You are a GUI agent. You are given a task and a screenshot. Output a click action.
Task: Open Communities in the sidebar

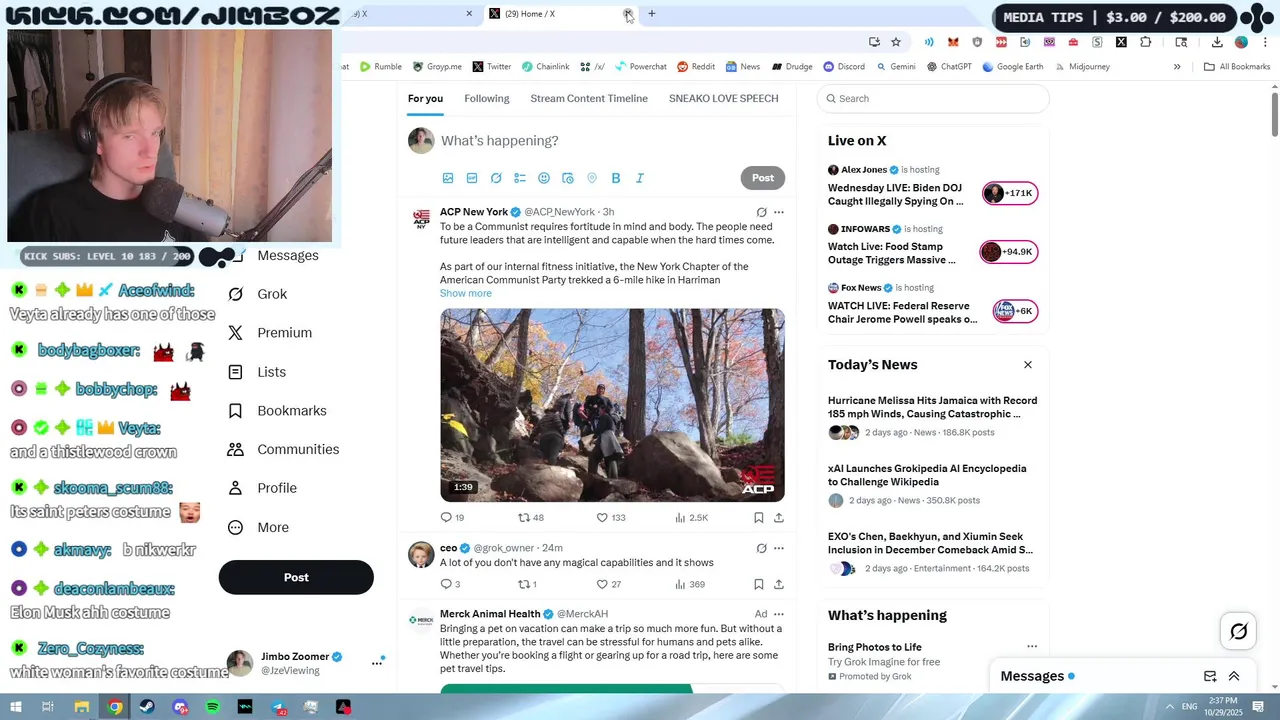tap(283, 449)
